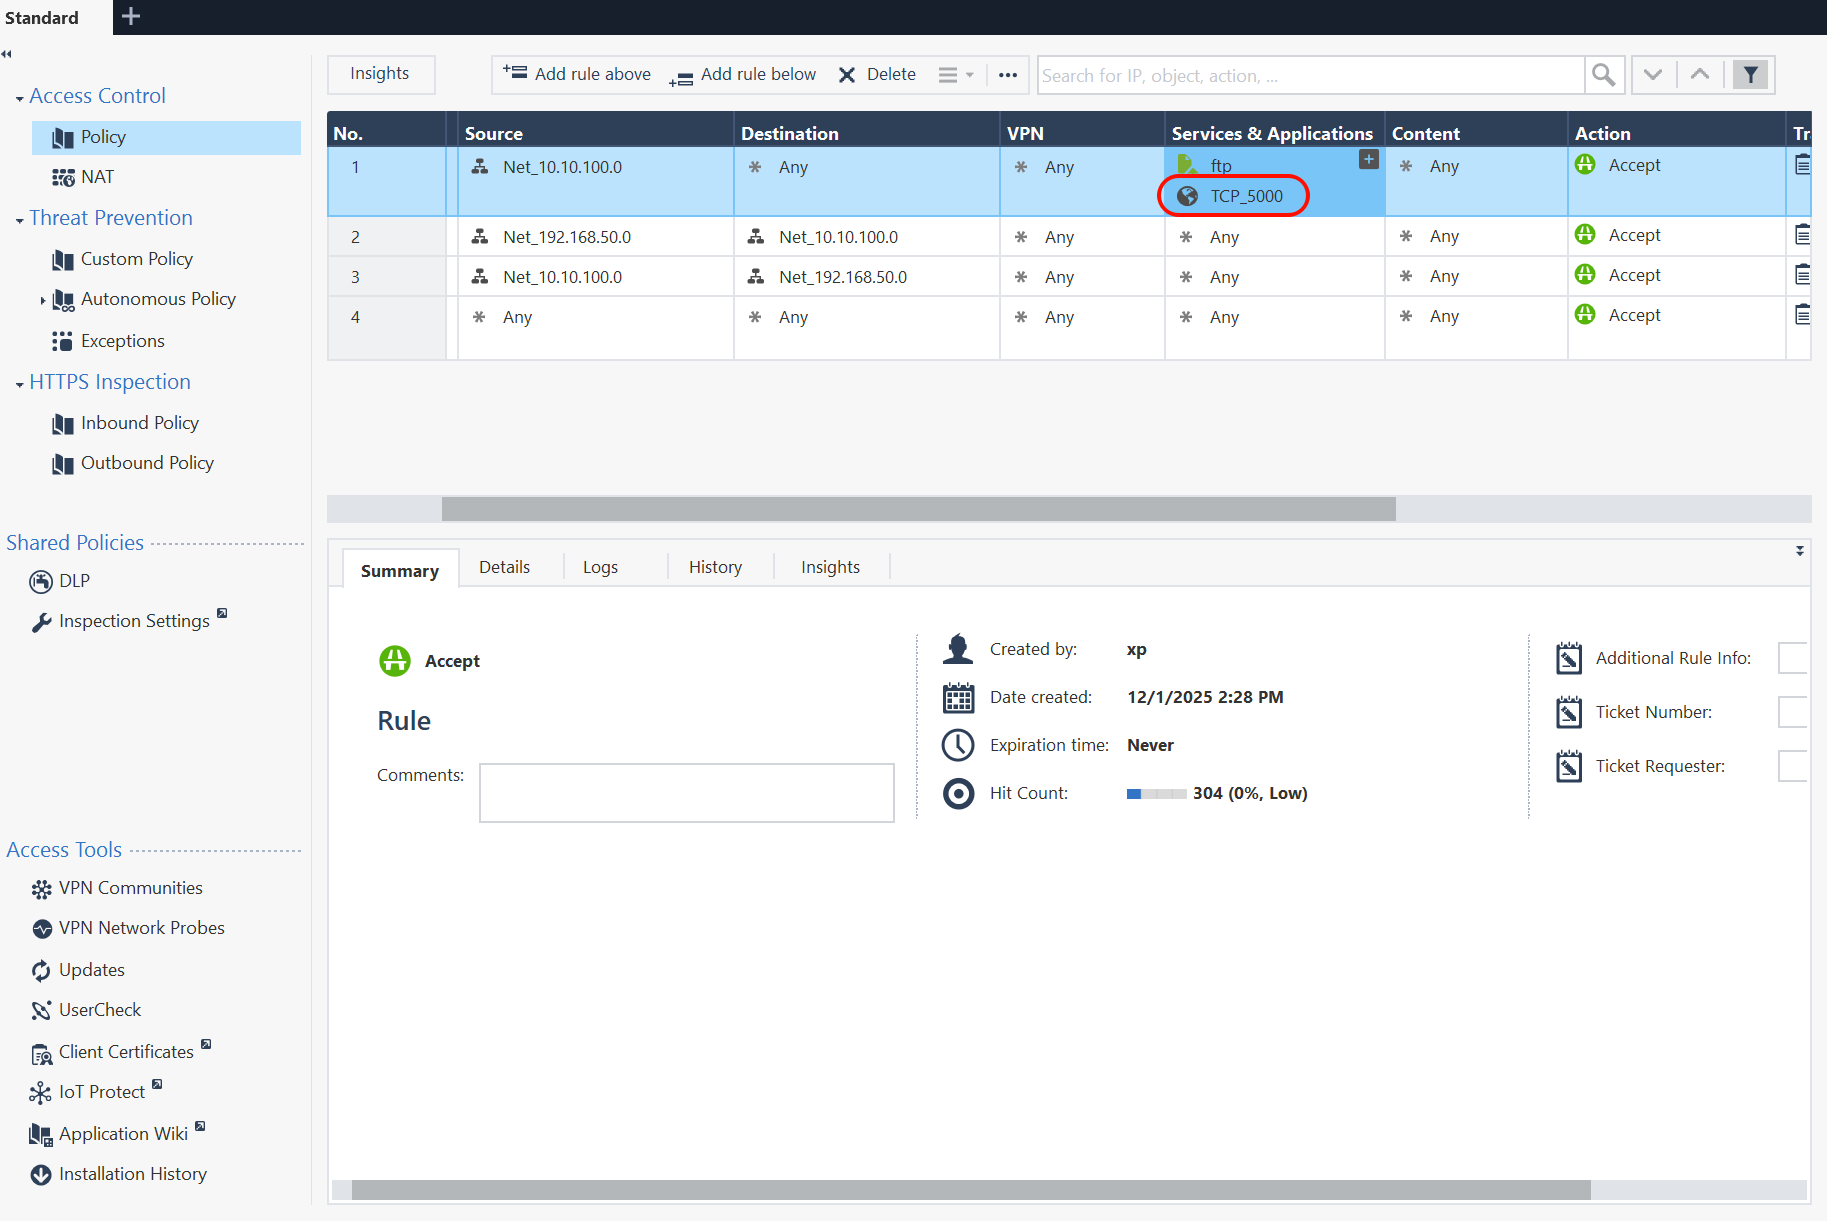This screenshot has width=1827, height=1221.
Task: Open Installation History
Action: [x=132, y=1174]
